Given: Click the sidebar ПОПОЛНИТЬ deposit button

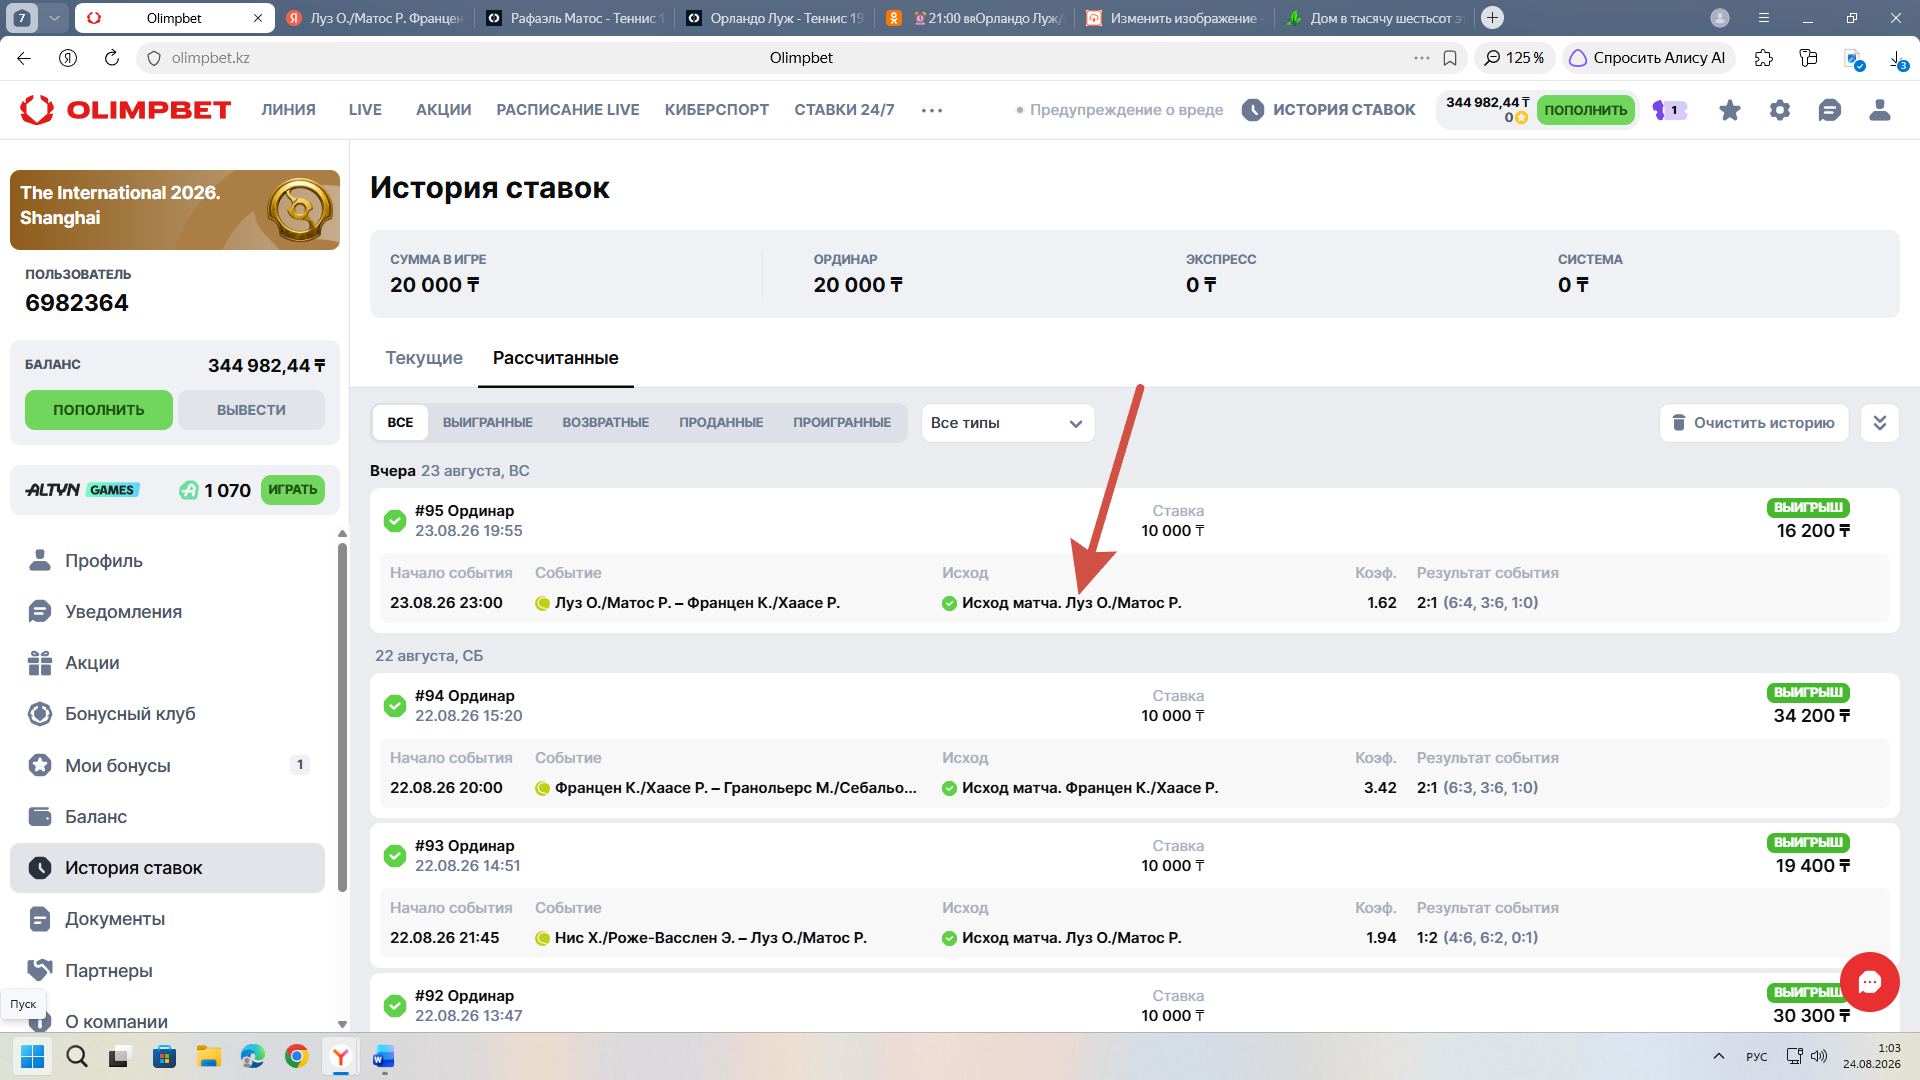Looking at the screenshot, I should [98, 410].
